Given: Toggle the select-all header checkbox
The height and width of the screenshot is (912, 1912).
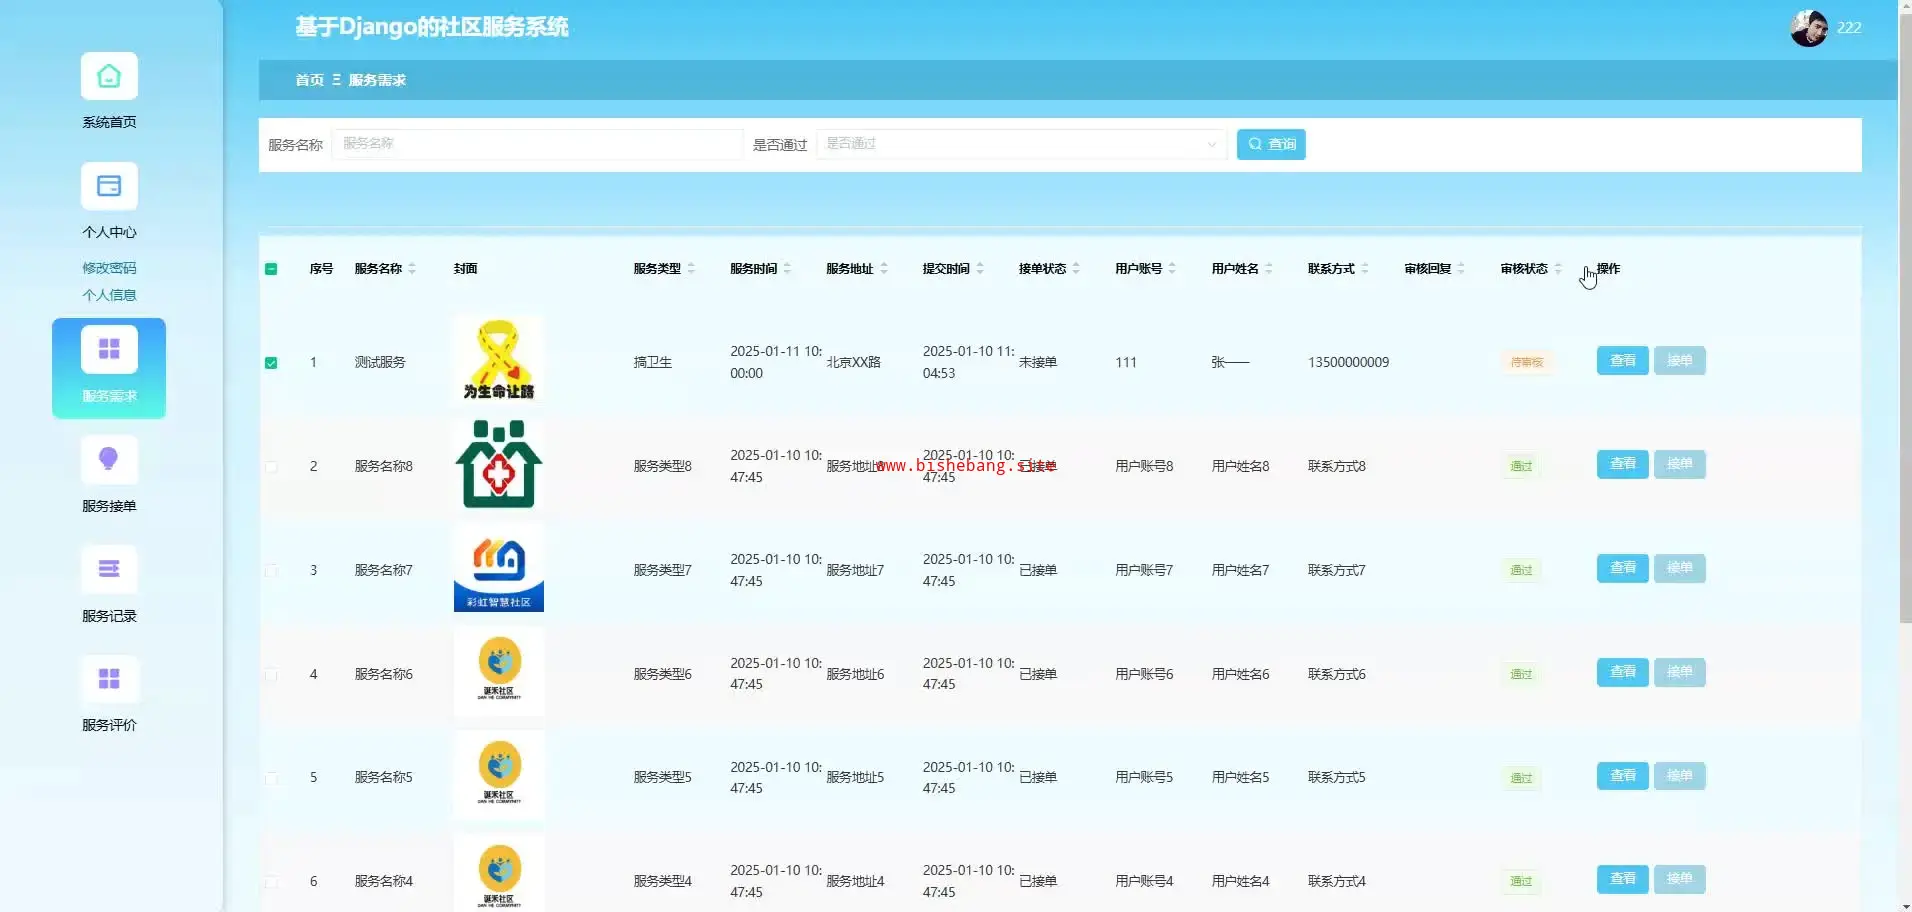Looking at the screenshot, I should [271, 269].
